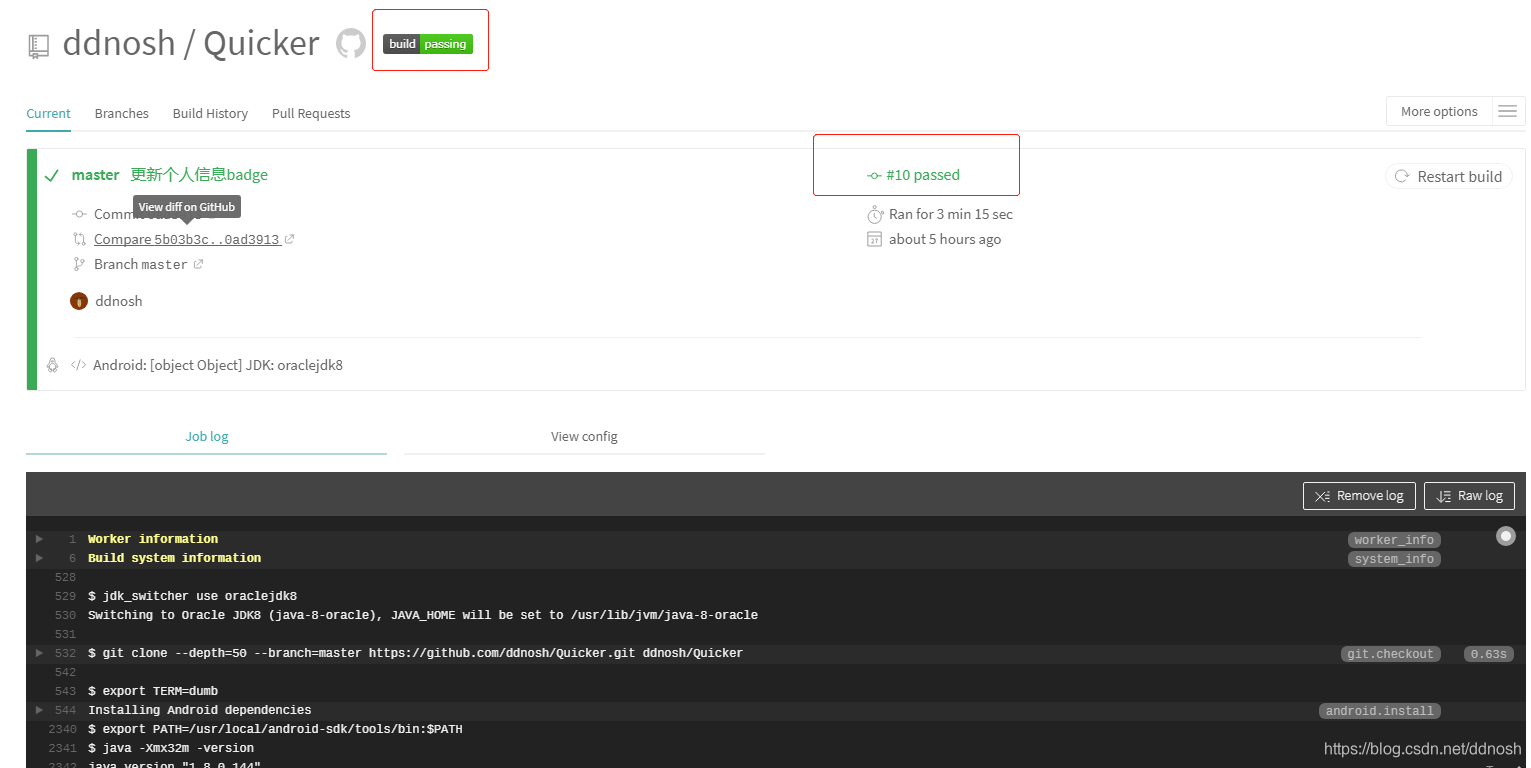Click the export TERM=dumb log line
1531x768 pixels.
click(153, 691)
